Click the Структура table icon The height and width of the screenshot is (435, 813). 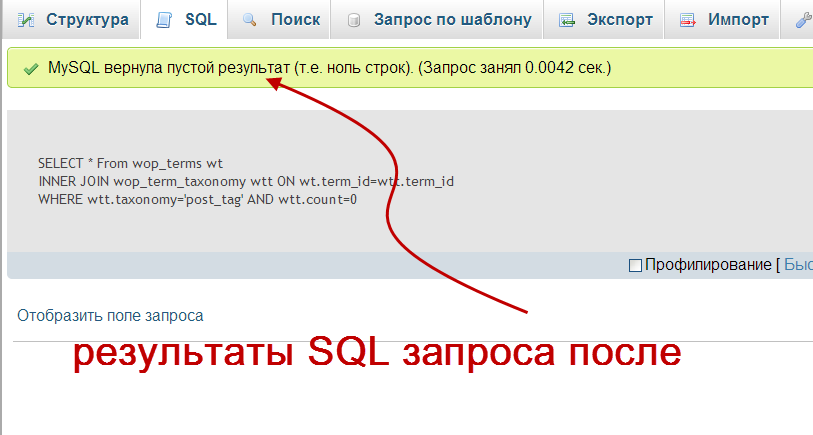click(x=25, y=20)
